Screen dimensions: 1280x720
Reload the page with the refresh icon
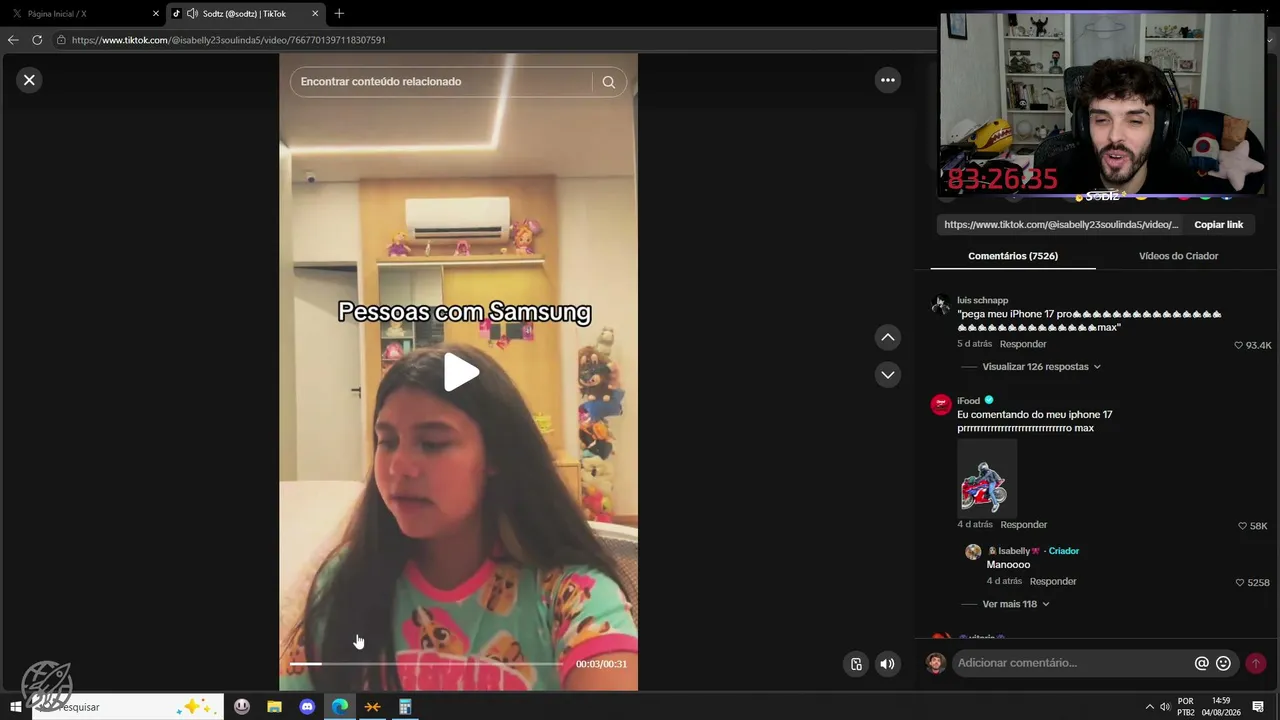37,40
